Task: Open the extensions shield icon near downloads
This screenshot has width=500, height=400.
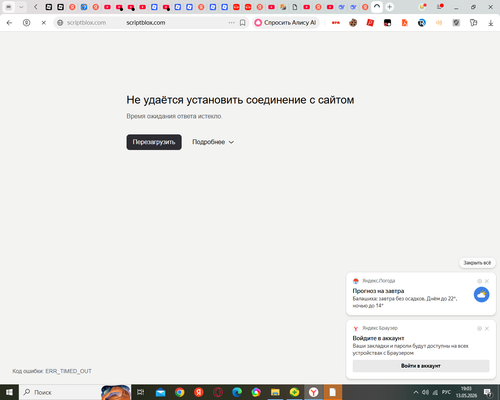Action: click(x=473, y=23)
